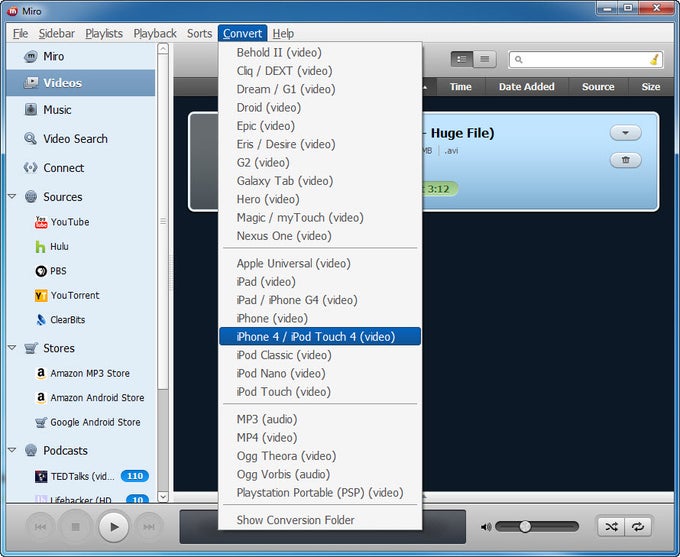Click the volume slider knob
The height and width of the screenshot is (557, 680).
pyautogui.click(x=525, y=526)
